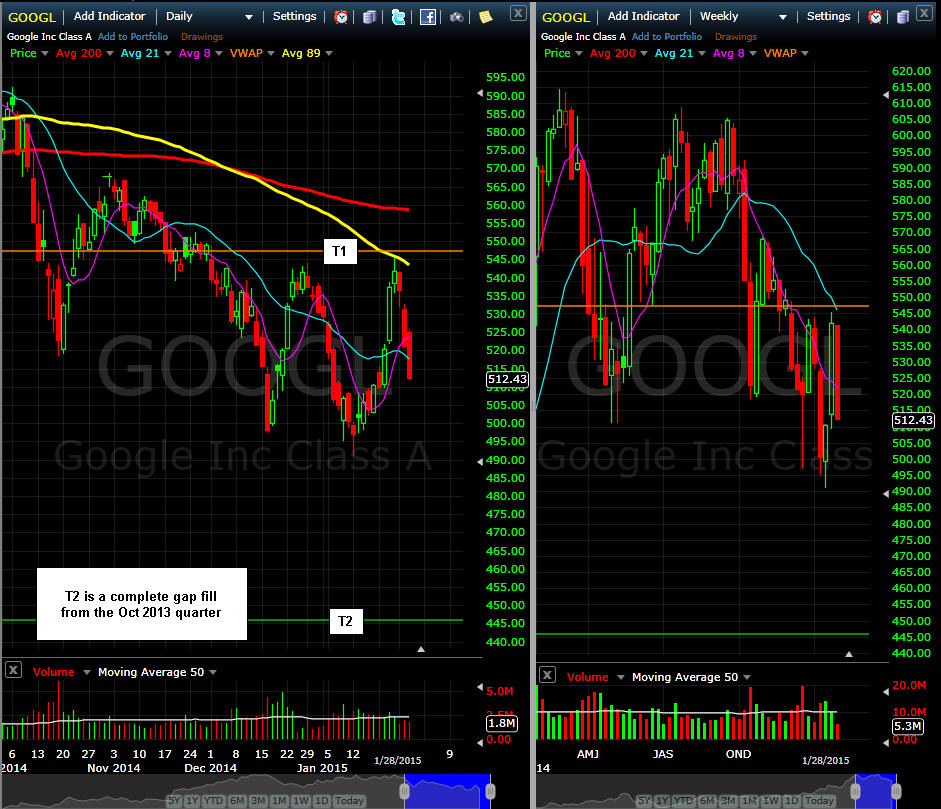941x809 pixels.
Task: Click left range handle in Weekly navigator
Action: 855,792
